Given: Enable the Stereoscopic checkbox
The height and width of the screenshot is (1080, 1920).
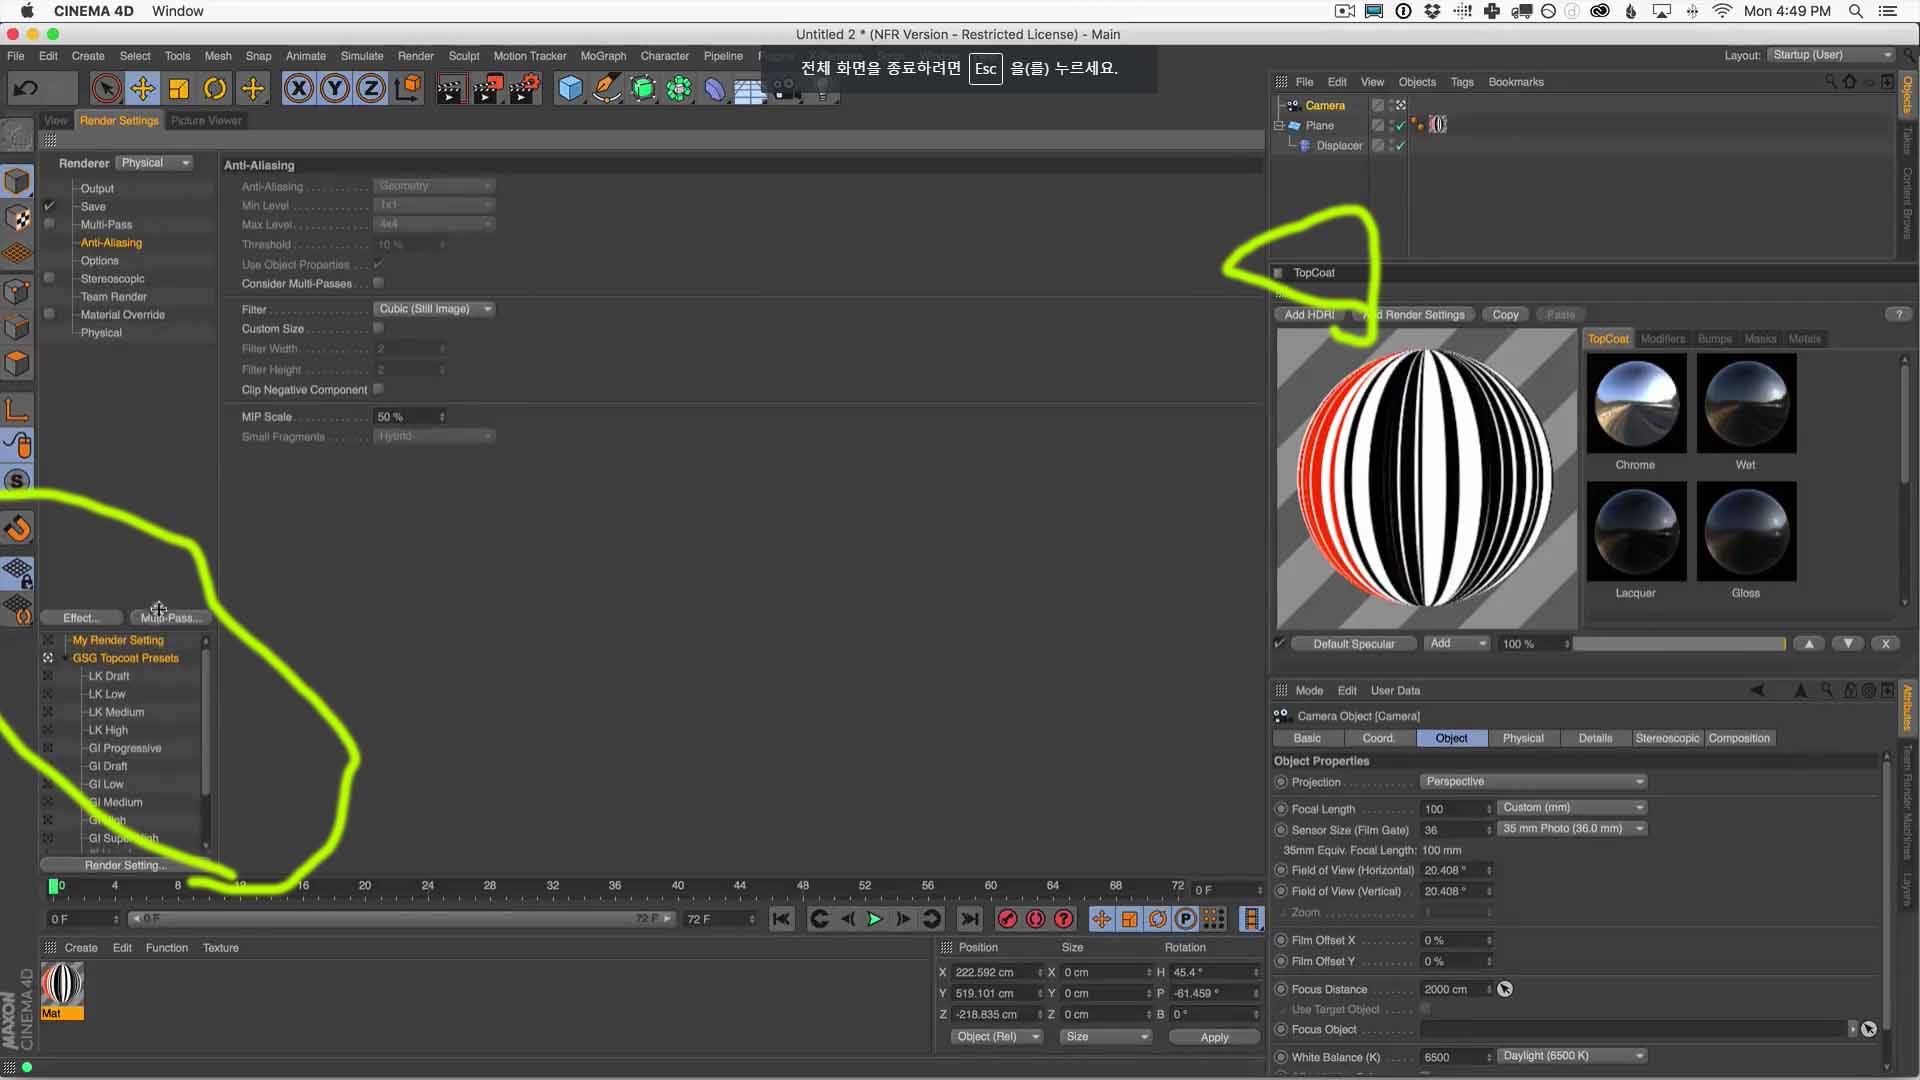Looking at the screenshot, I should tap(49, 278).
